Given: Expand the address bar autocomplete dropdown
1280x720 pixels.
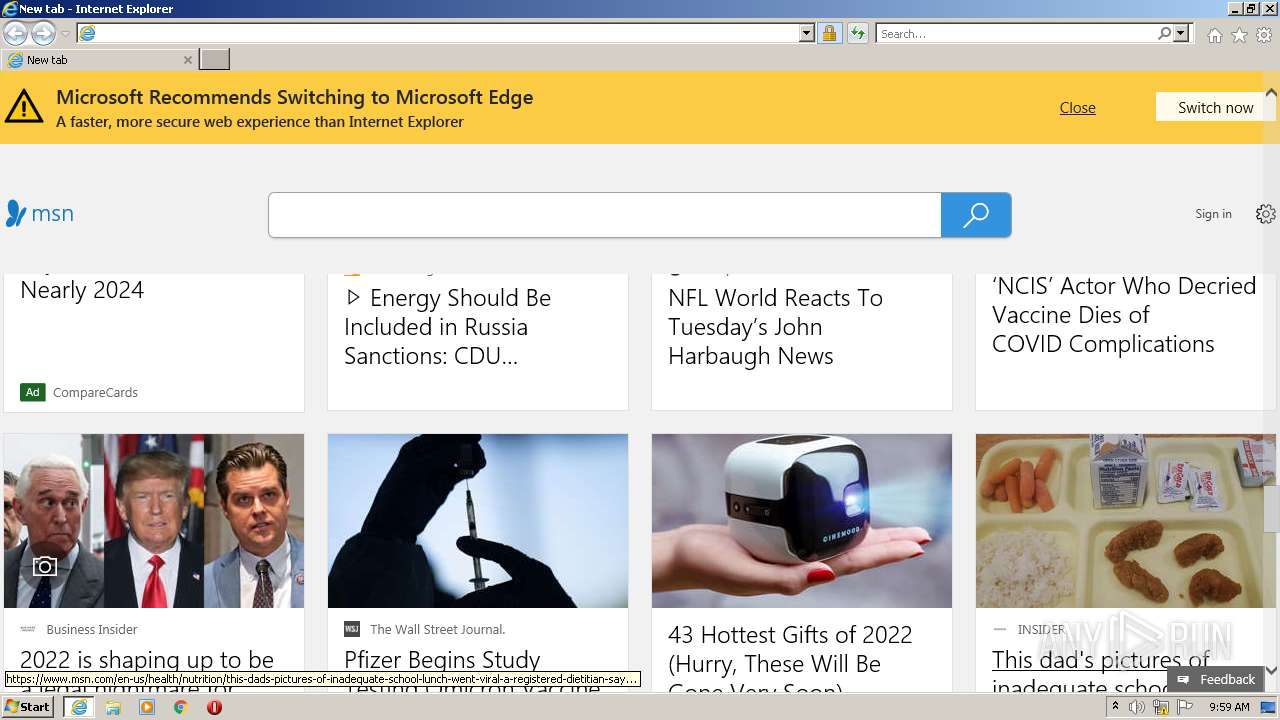Looking at the screenshot, I should (x=807, y=33).
